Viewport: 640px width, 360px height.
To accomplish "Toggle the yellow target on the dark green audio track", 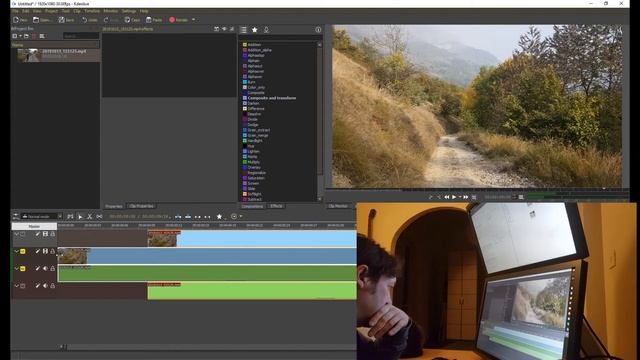I will 23,269.
